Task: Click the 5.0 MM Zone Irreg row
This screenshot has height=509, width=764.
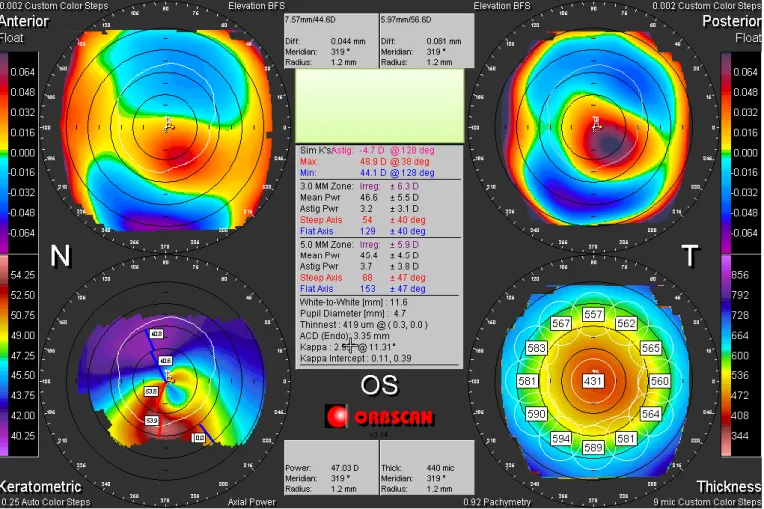Action: 359,245
